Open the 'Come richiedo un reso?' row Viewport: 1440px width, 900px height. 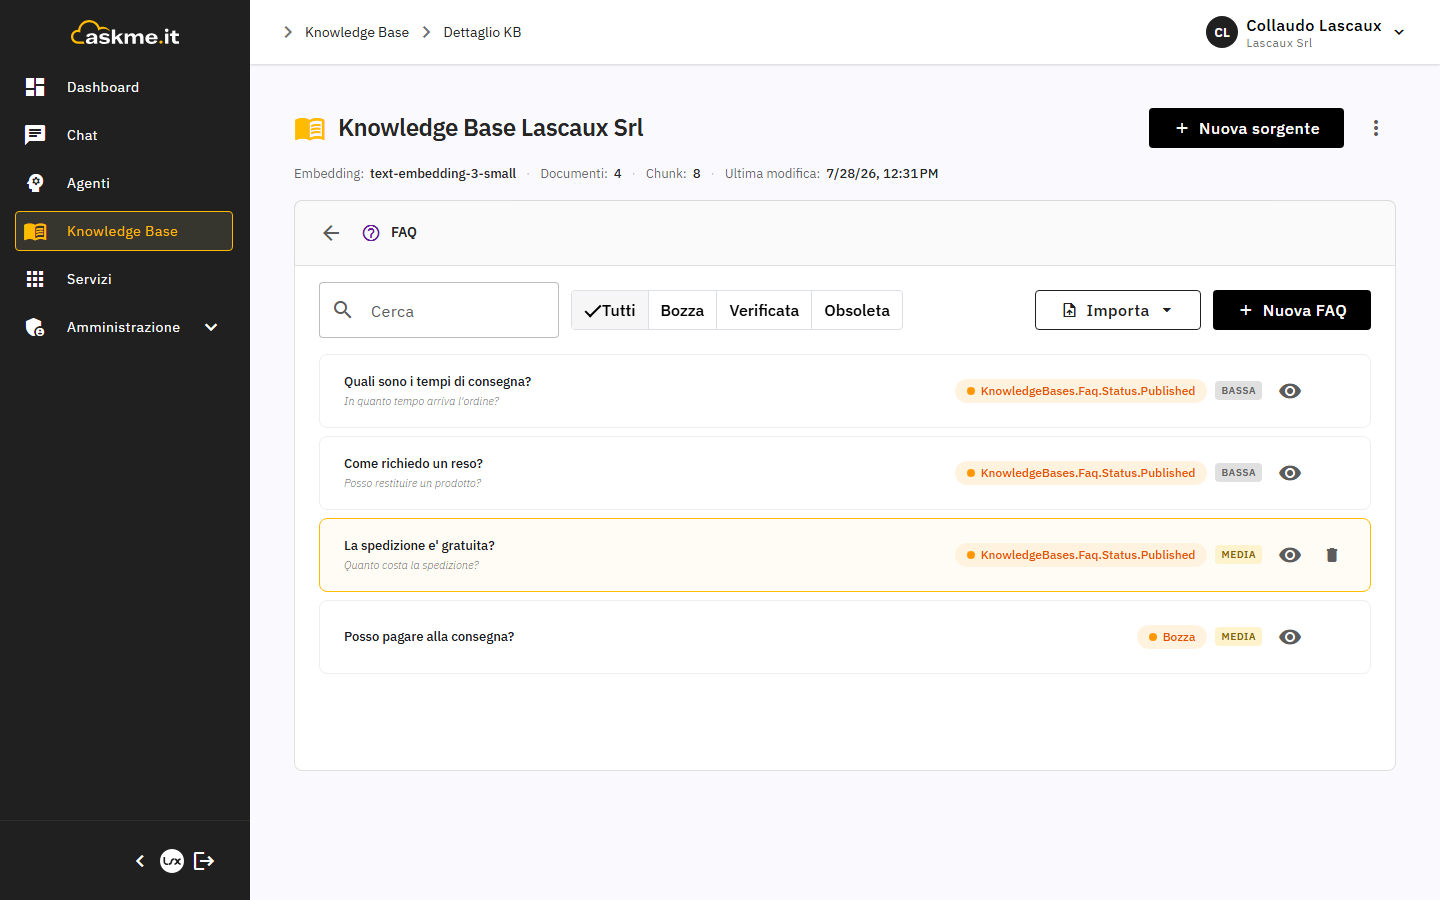pyautogui.click(x=845, y=473)
